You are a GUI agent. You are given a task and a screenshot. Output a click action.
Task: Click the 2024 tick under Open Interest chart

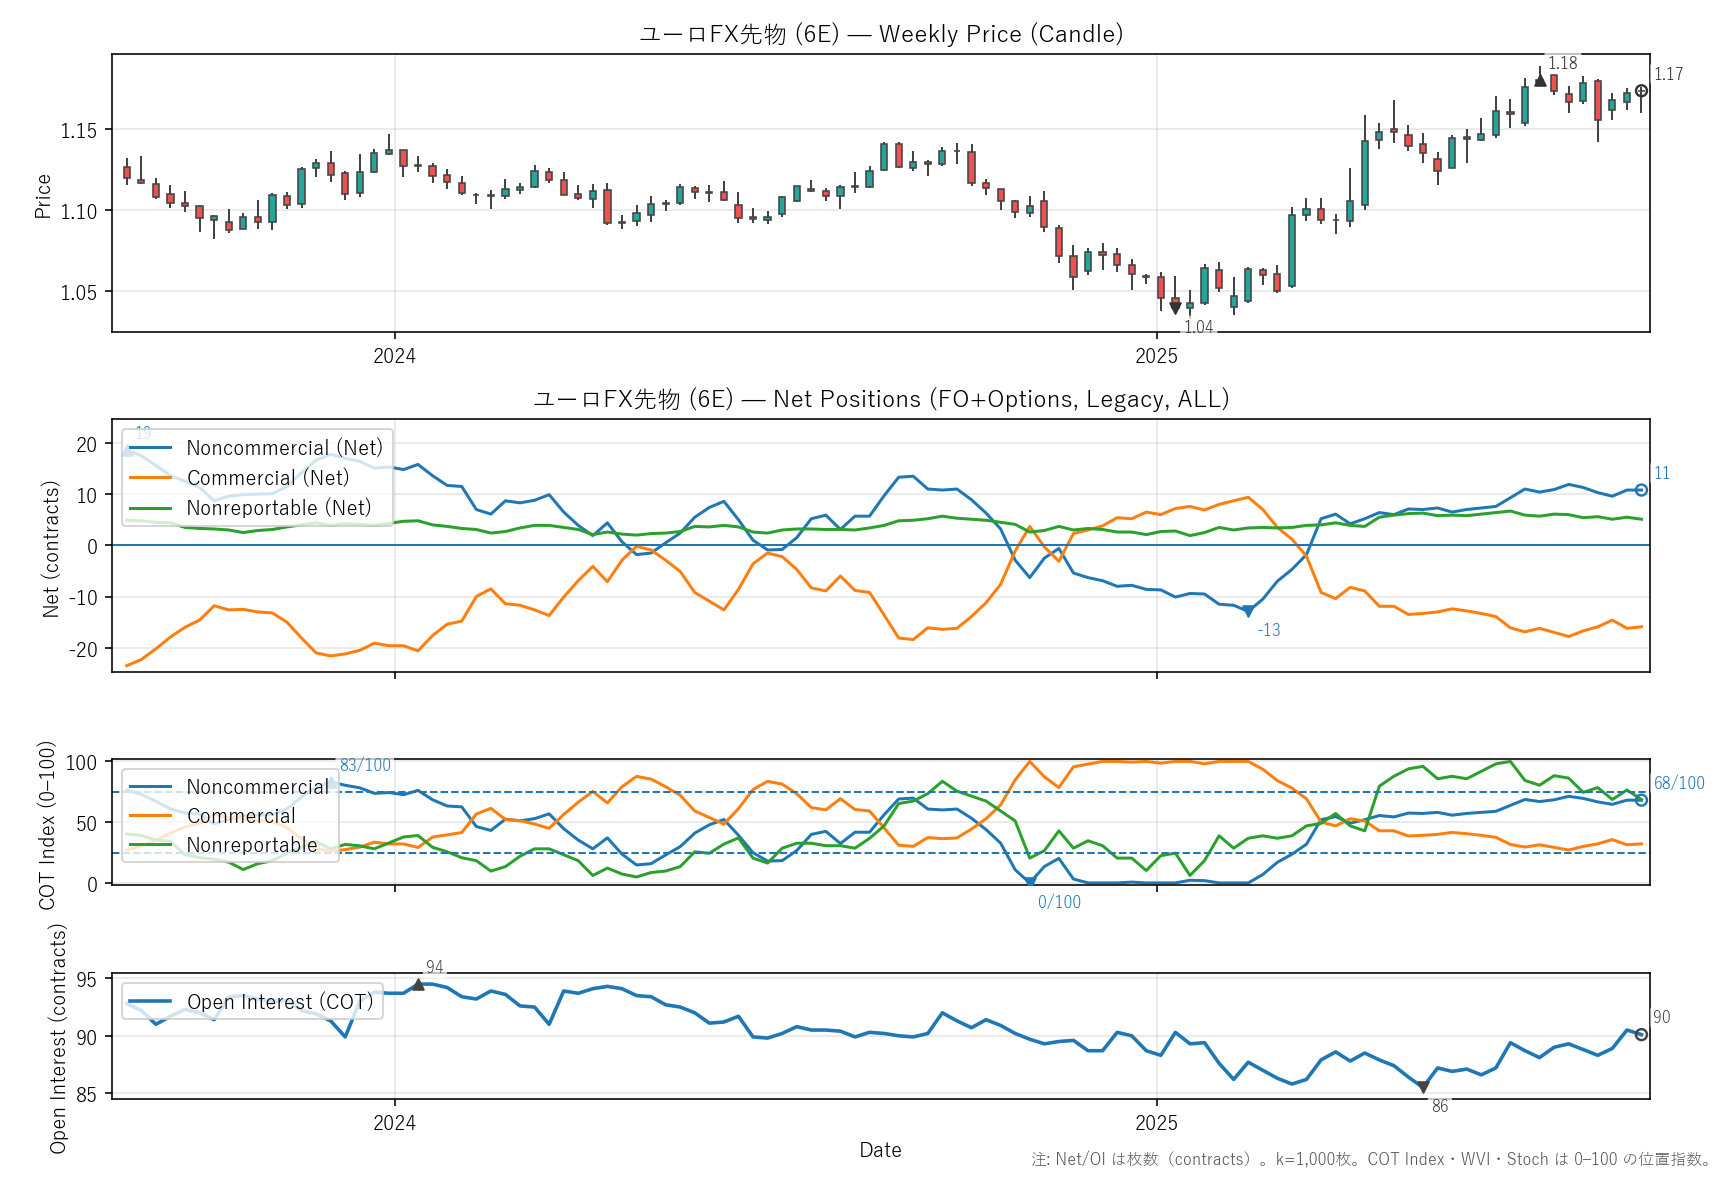point(394,1123)
